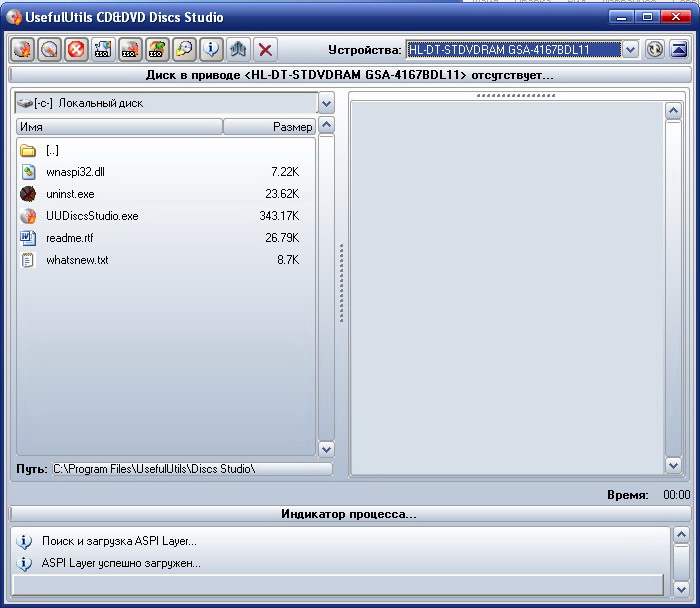Click the local disk drive icon
Viewport: 700px width, 608px height.
(25, 103)
